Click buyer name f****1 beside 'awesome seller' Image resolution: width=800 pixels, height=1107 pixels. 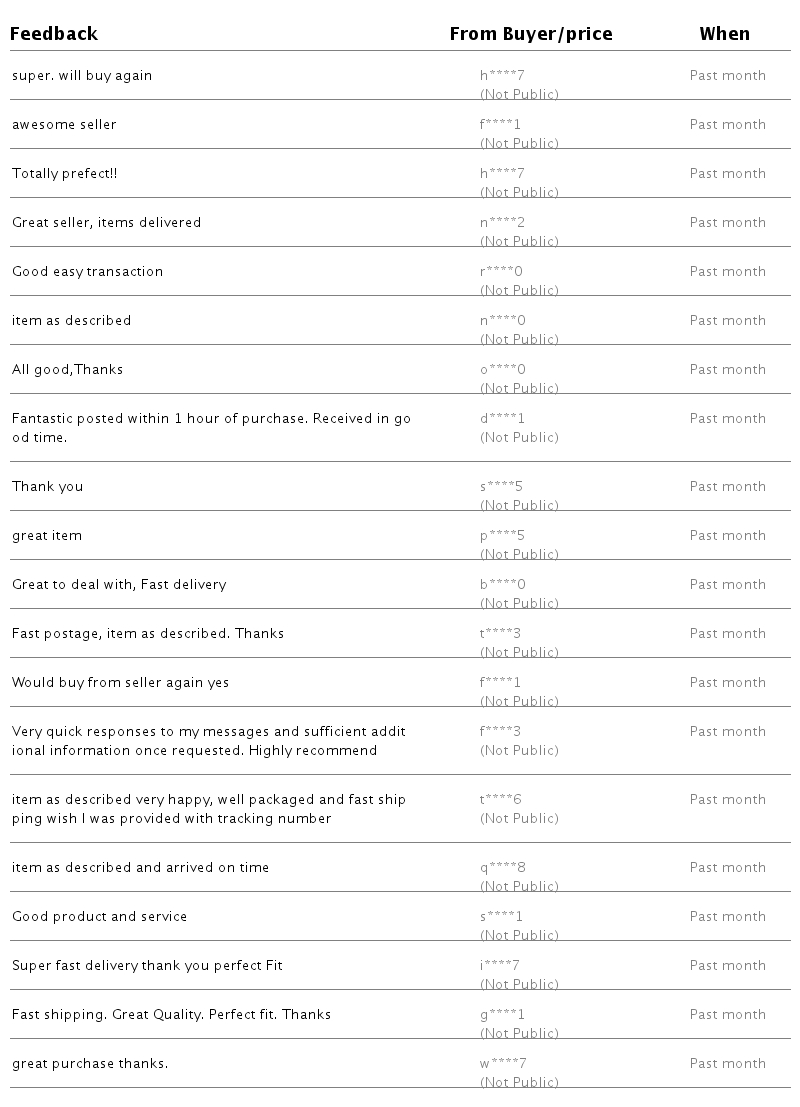tap(500, 124)
